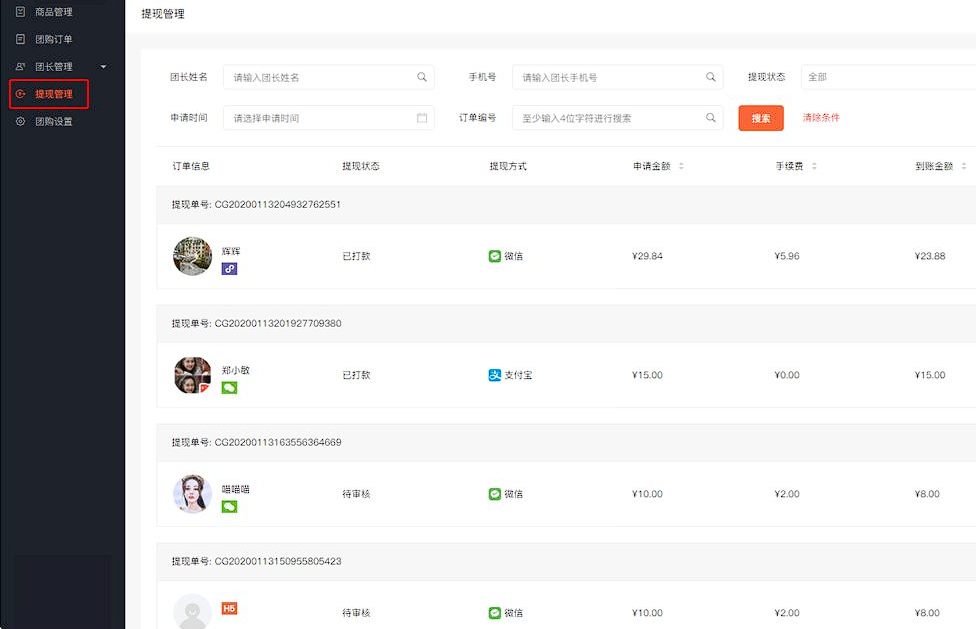
Task: Click the orange 搜索 button
Action: pyautogui.click(x=761, y=118)
